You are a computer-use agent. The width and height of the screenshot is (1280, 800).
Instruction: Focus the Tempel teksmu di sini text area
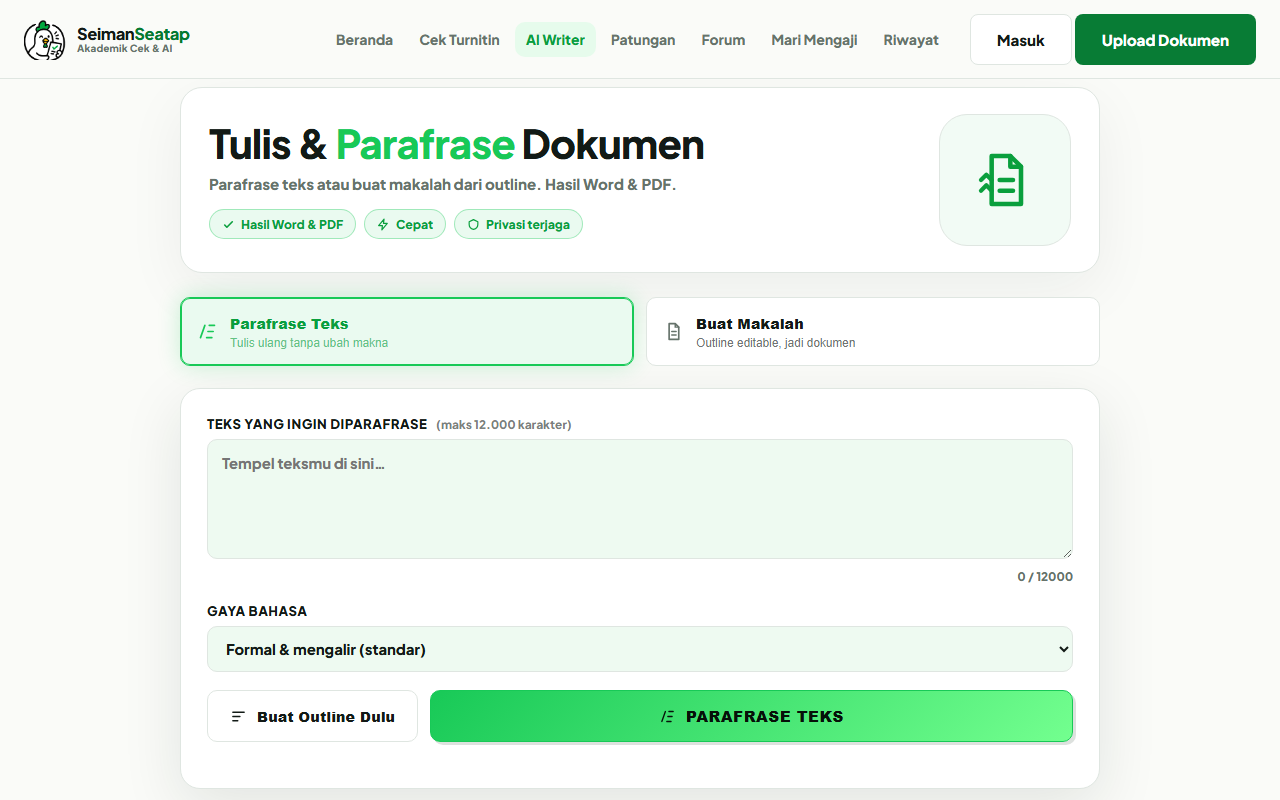640,499
